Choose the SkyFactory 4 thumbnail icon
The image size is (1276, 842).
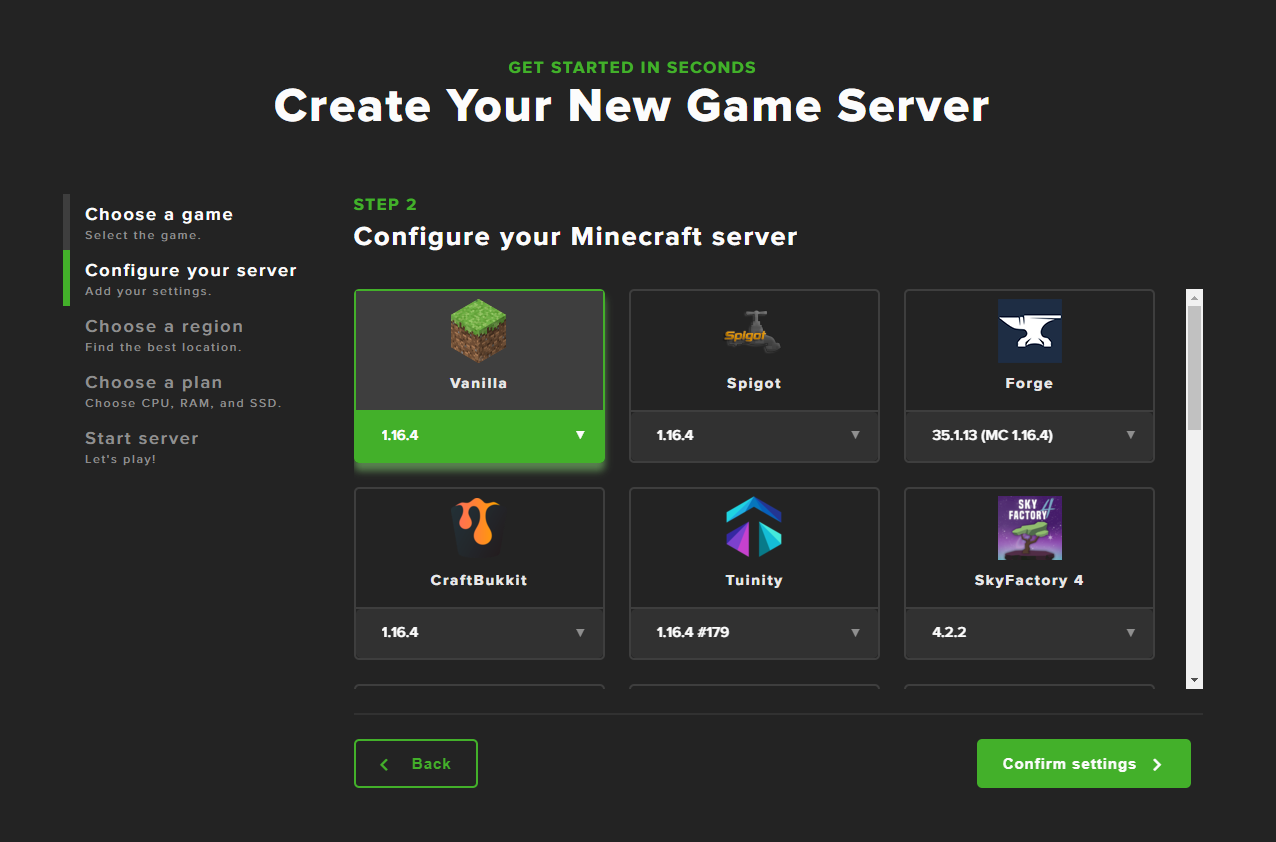(x=1029, y=528)
